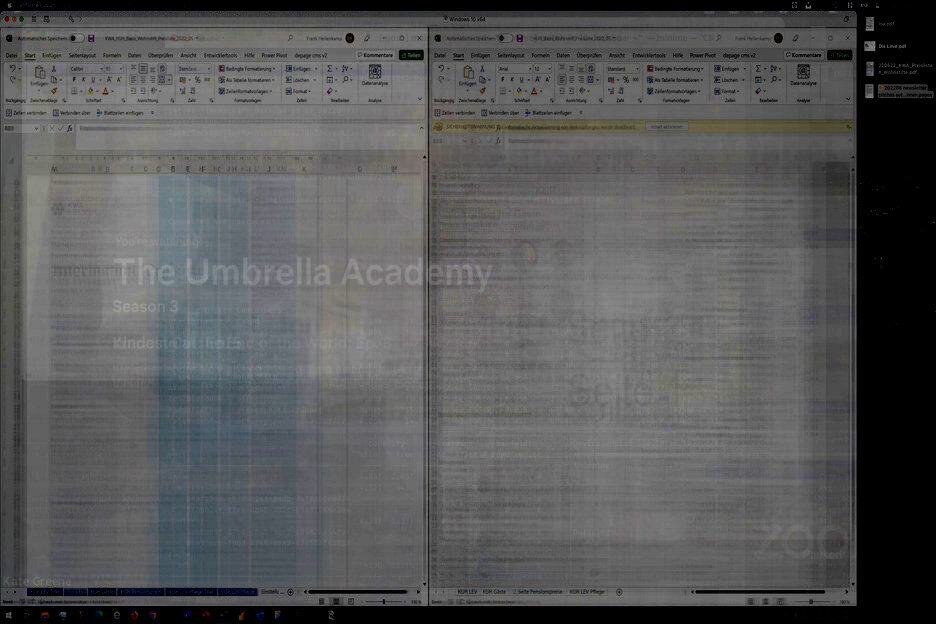The height and width of the screenshot is (624, 936).
Task: Open the Windows Start button on taskbar
Action: [8, 614]
